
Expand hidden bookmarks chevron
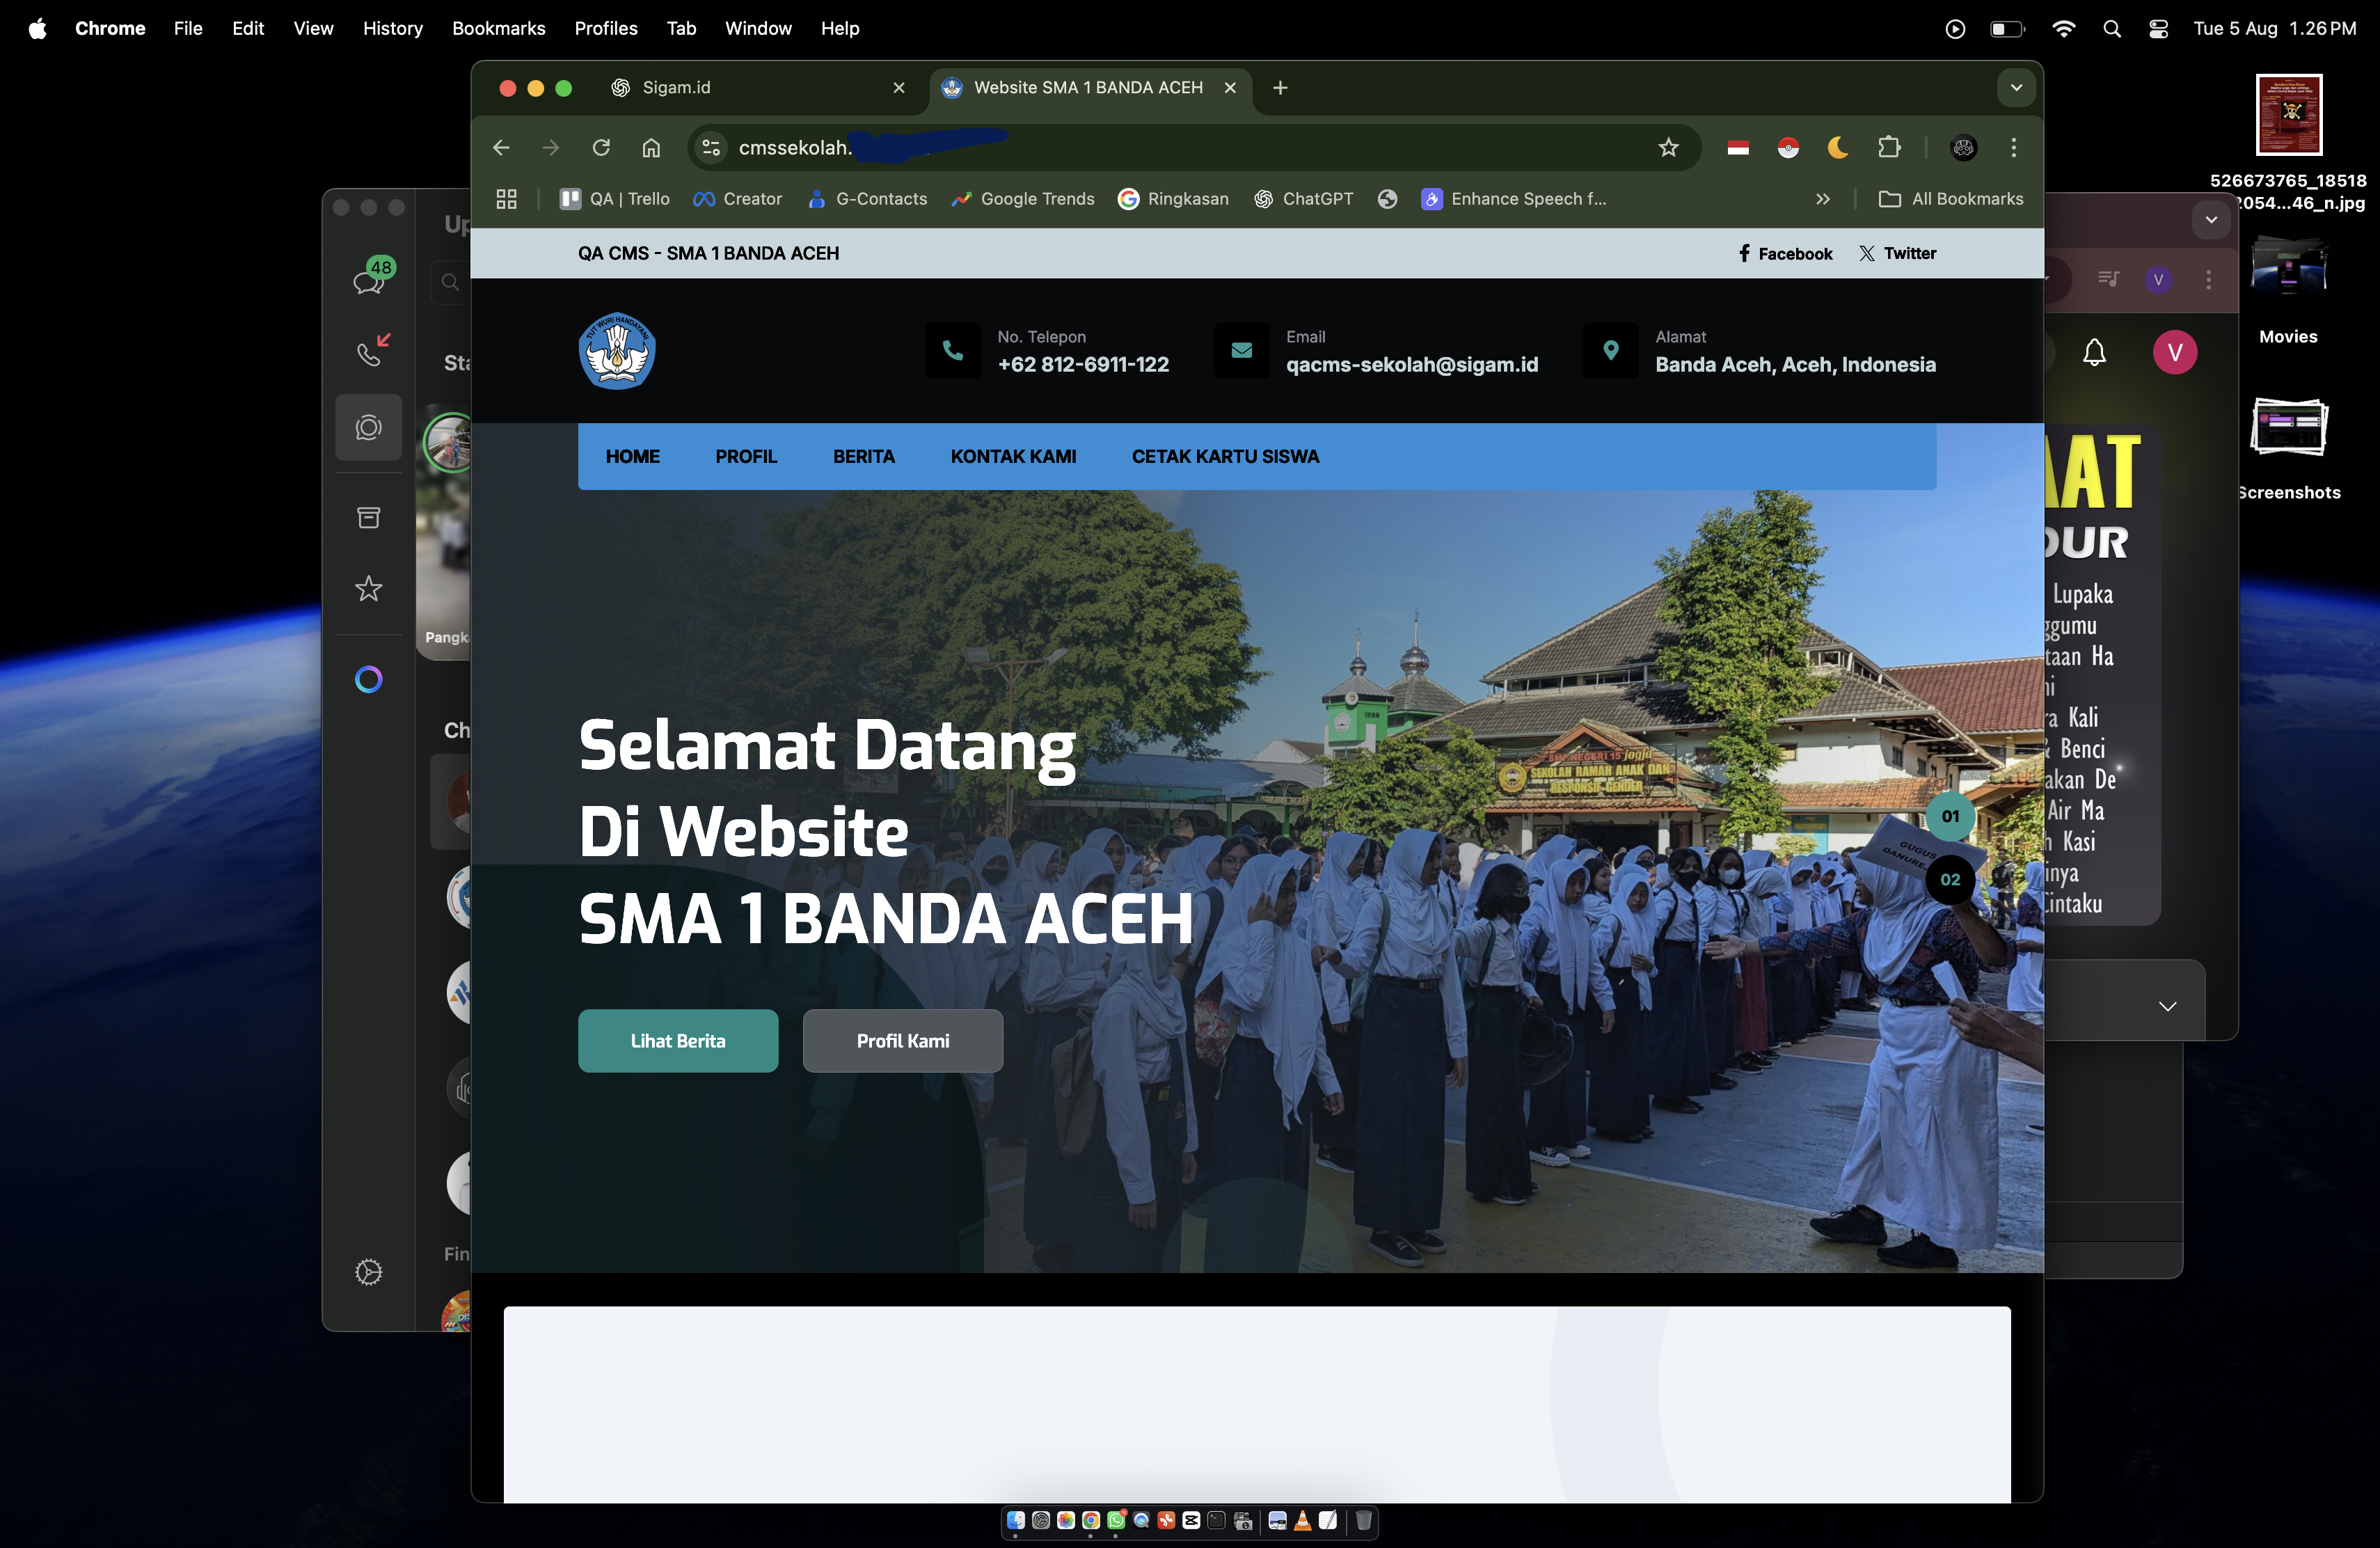point(1822,199)
